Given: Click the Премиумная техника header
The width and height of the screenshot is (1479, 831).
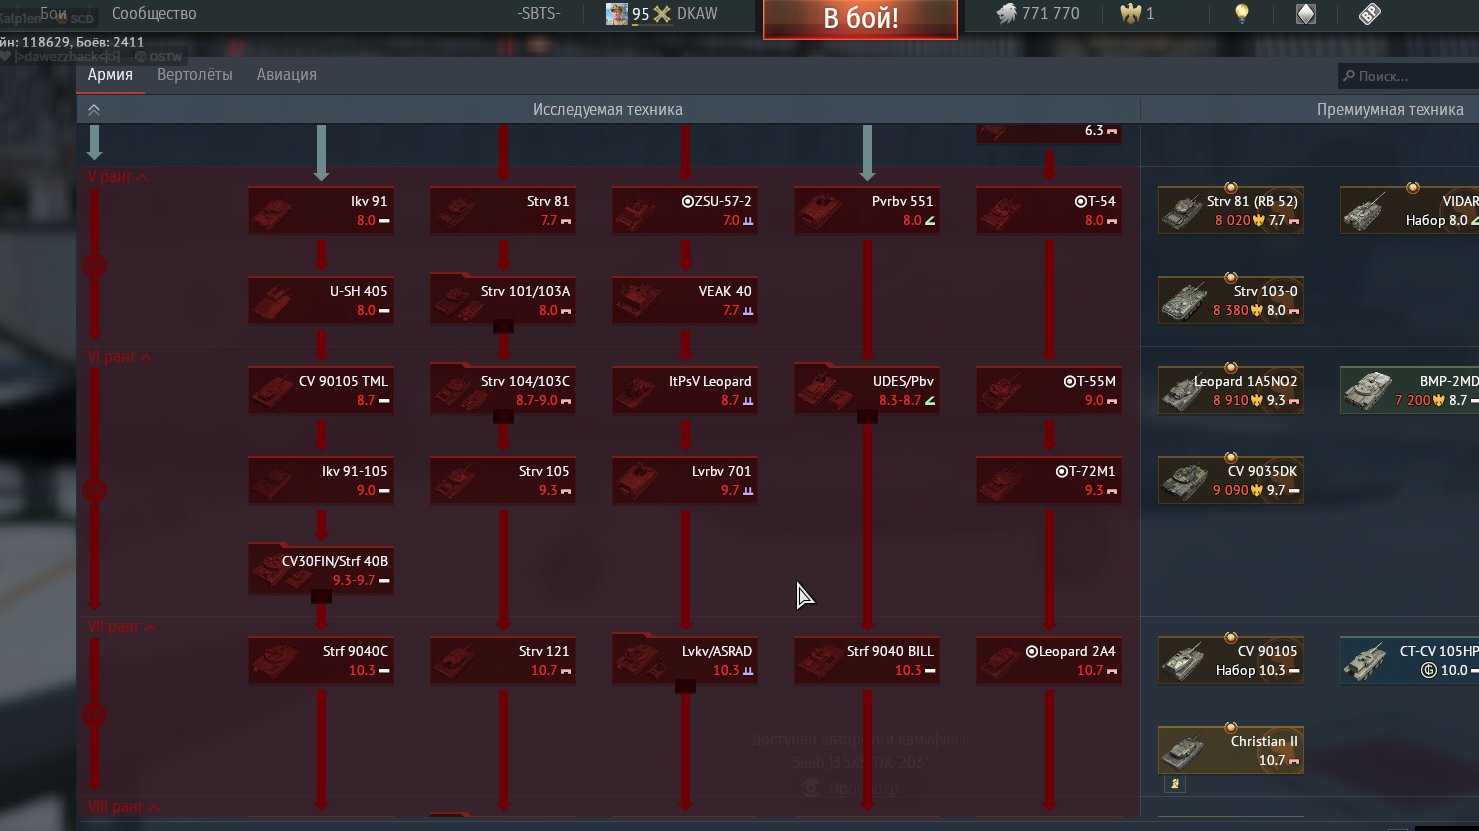Looking at the screenshot, I should click(1390, 110).
